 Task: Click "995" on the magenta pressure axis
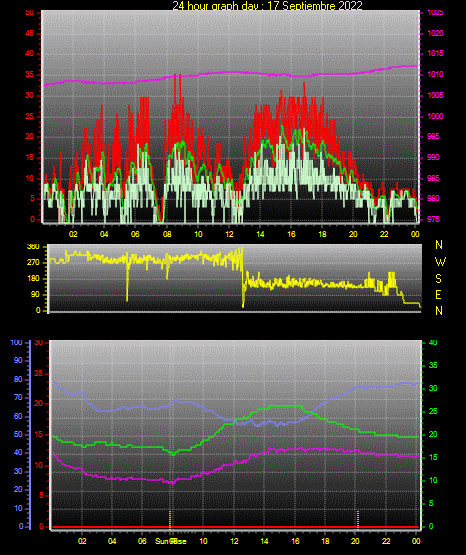coord(433,136)
